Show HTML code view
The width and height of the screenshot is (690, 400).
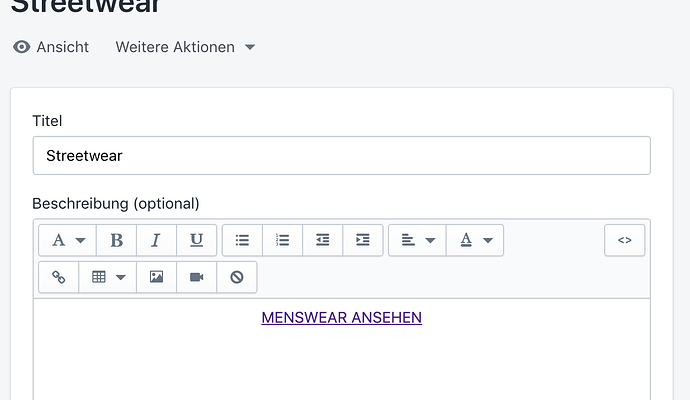(x=624, y=240)
